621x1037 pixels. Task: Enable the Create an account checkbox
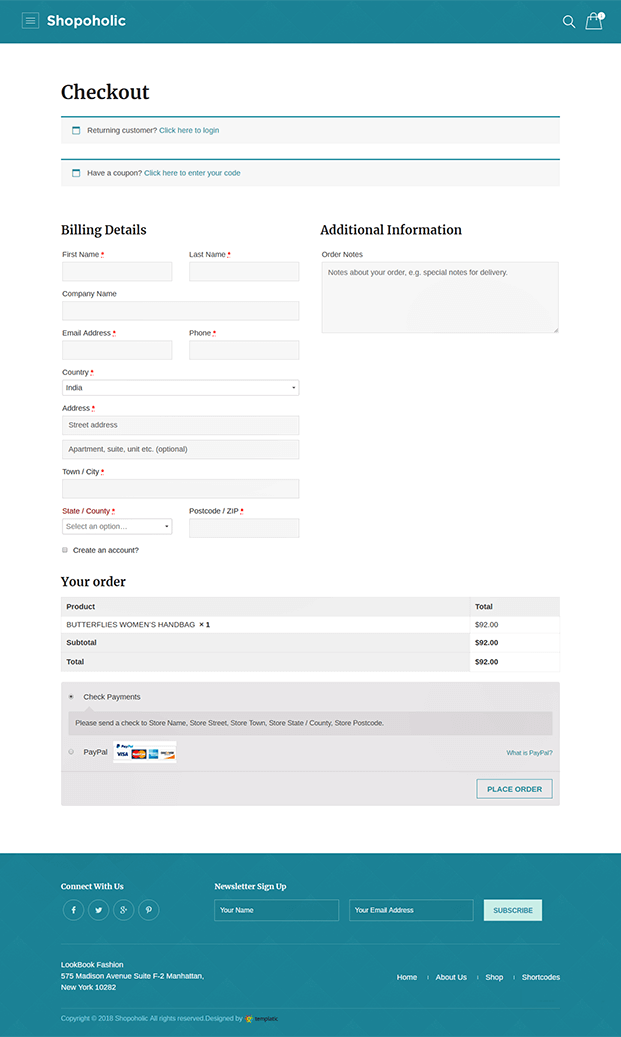click(x=65, y=550)
